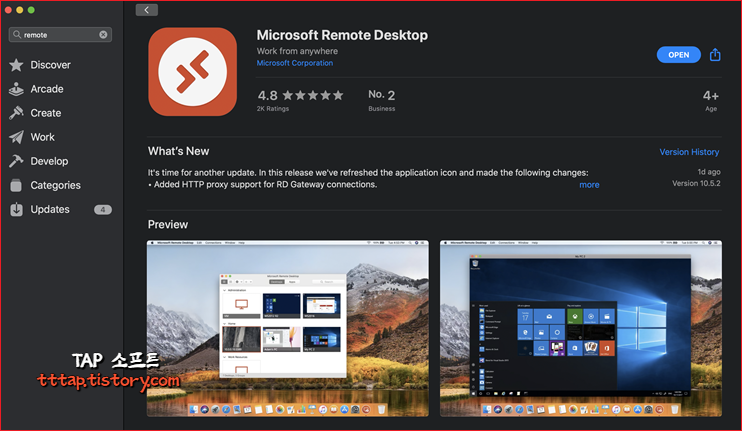Click the green maximize window button

click(x=31, y=10)
